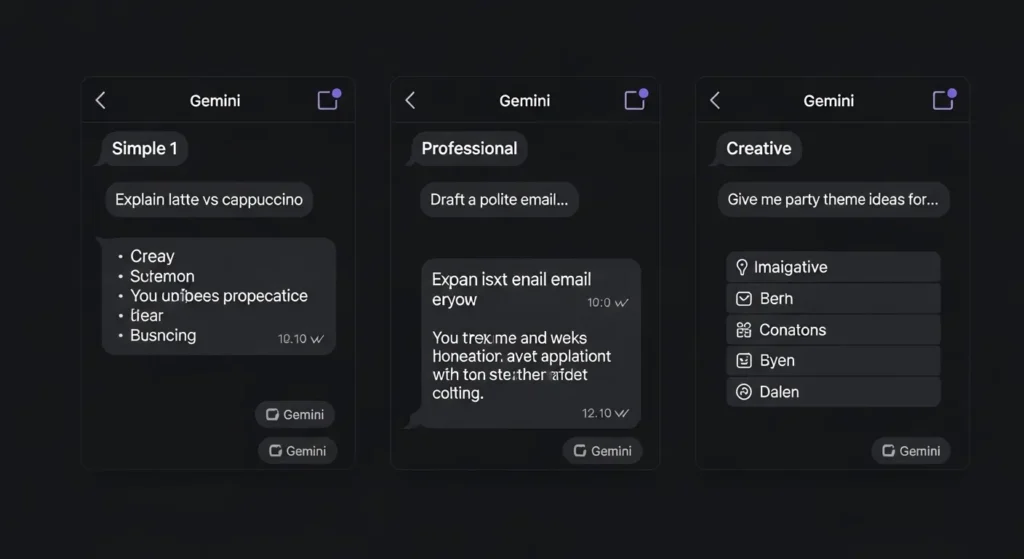Image resolution: width=1024 pixels, height=559 pixels.
Task: Click Gemini title in Creative panel
Action: coord(829,101)
